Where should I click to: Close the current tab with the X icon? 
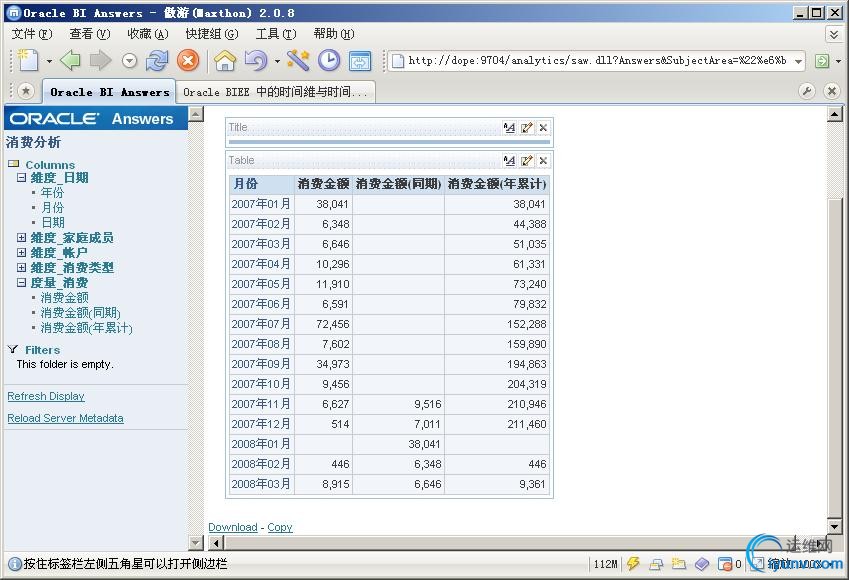point(832,91)
